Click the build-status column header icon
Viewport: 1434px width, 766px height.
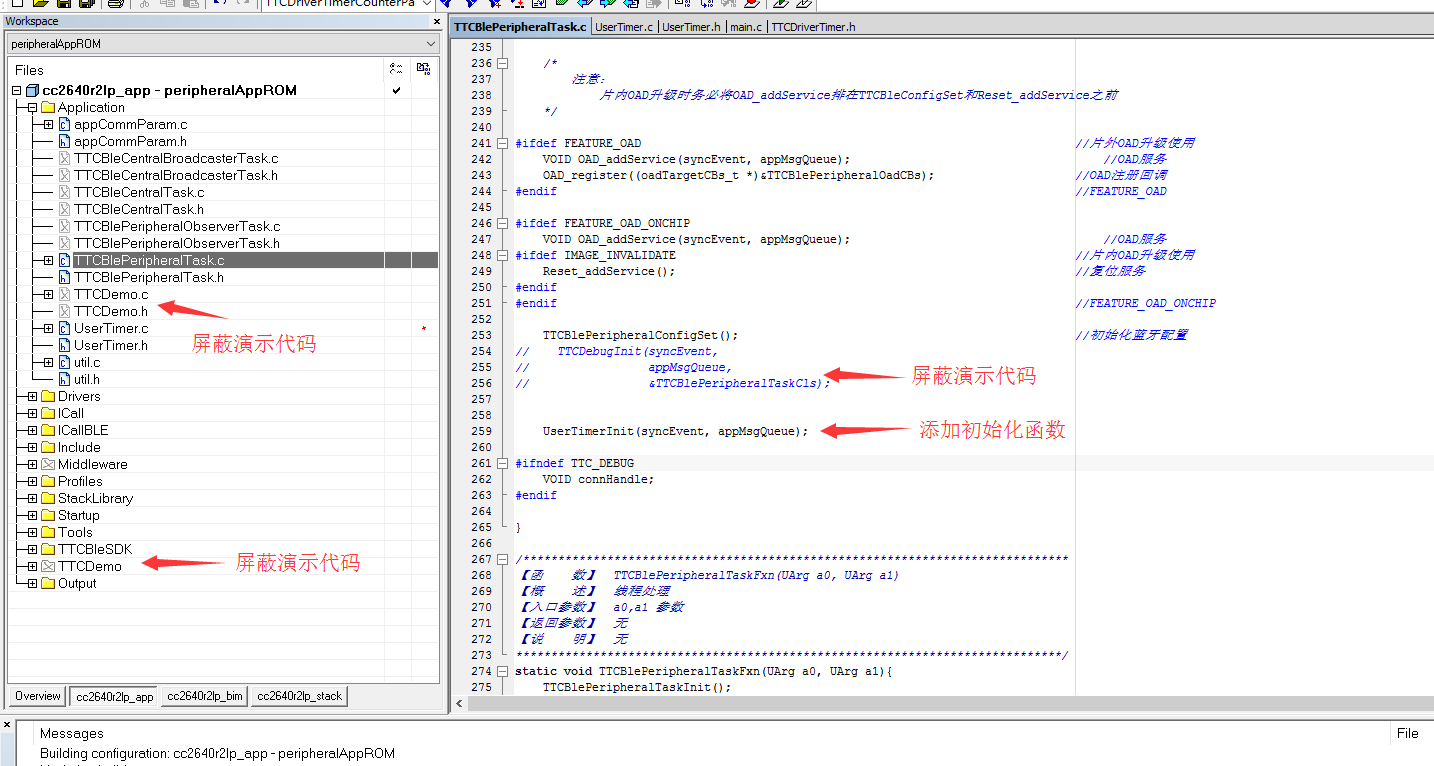coord(396,69)
